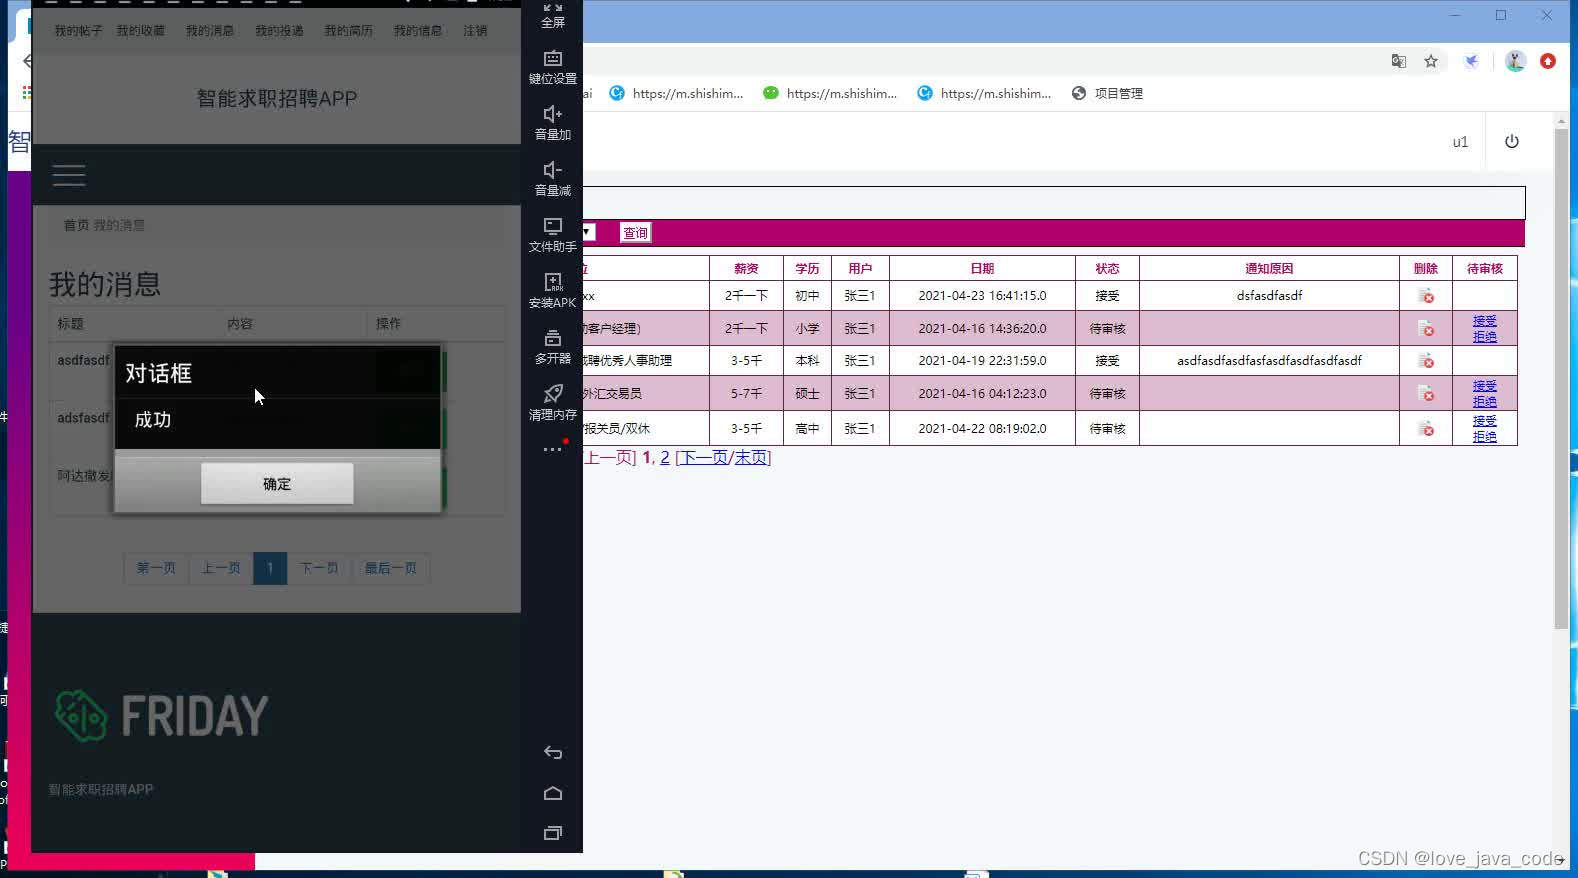Click the 通知原因 column header
This screenshot has width=1578, height=878.
click(1269, 268)
